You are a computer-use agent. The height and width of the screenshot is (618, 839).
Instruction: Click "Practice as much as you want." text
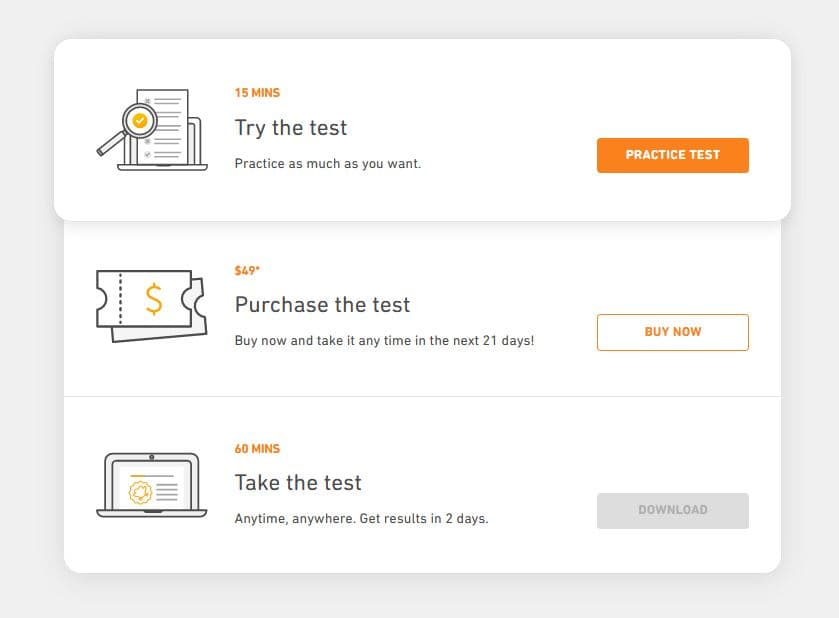[x=328, y=164]
